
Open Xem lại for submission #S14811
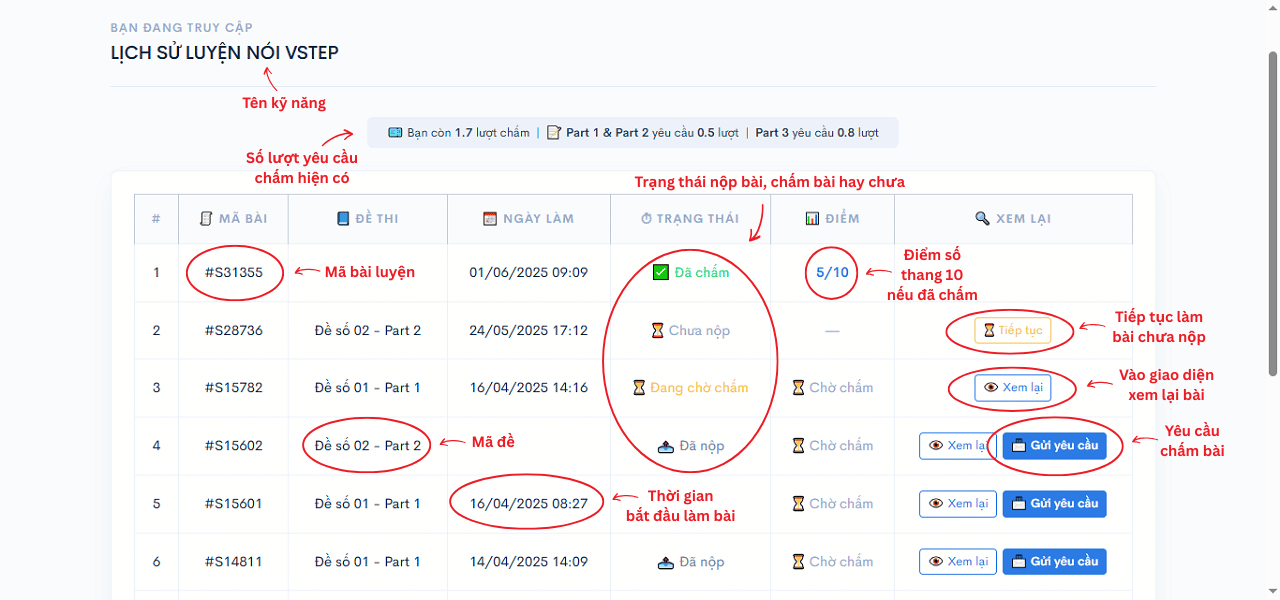coord(958,561)
